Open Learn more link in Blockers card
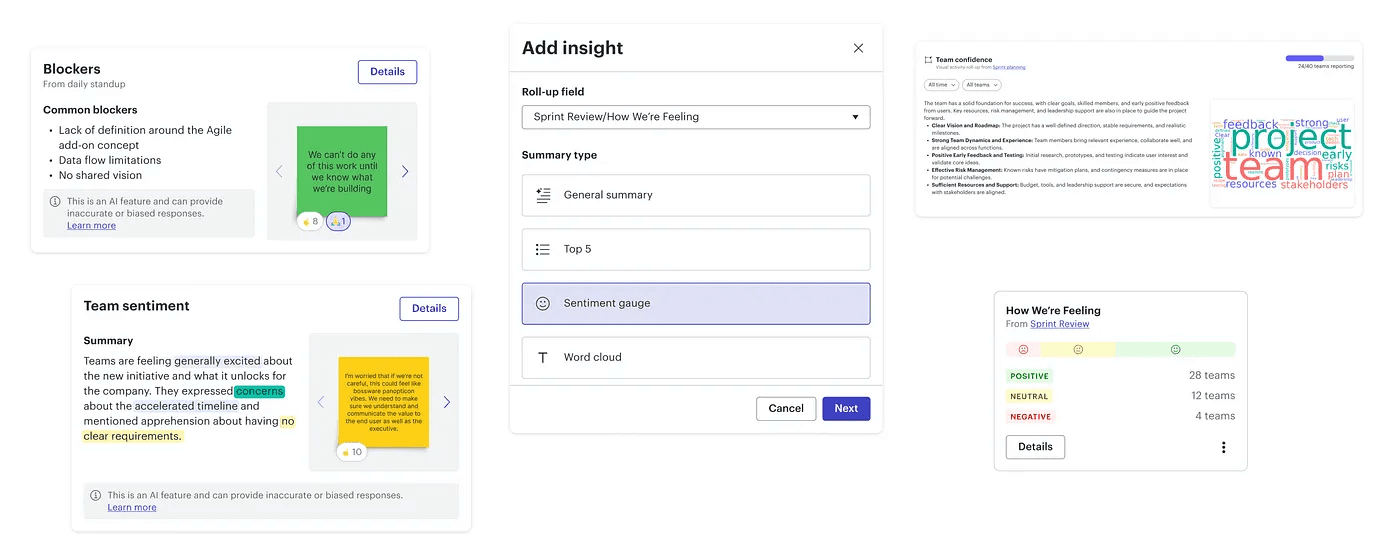Screen dimensions: 1400x550 tap(91, 226)
